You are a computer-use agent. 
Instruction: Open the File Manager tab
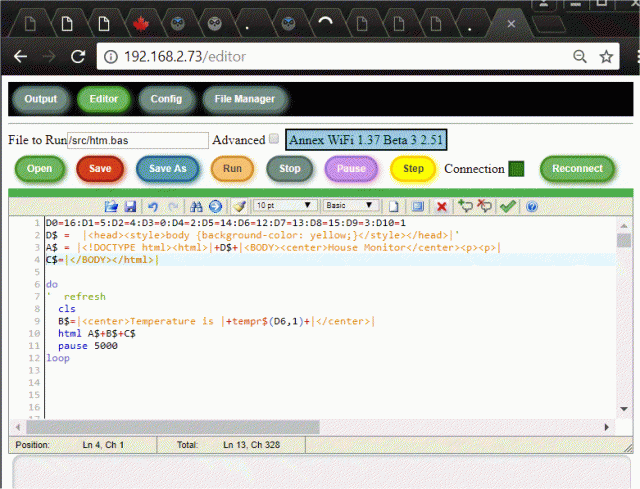245,99
